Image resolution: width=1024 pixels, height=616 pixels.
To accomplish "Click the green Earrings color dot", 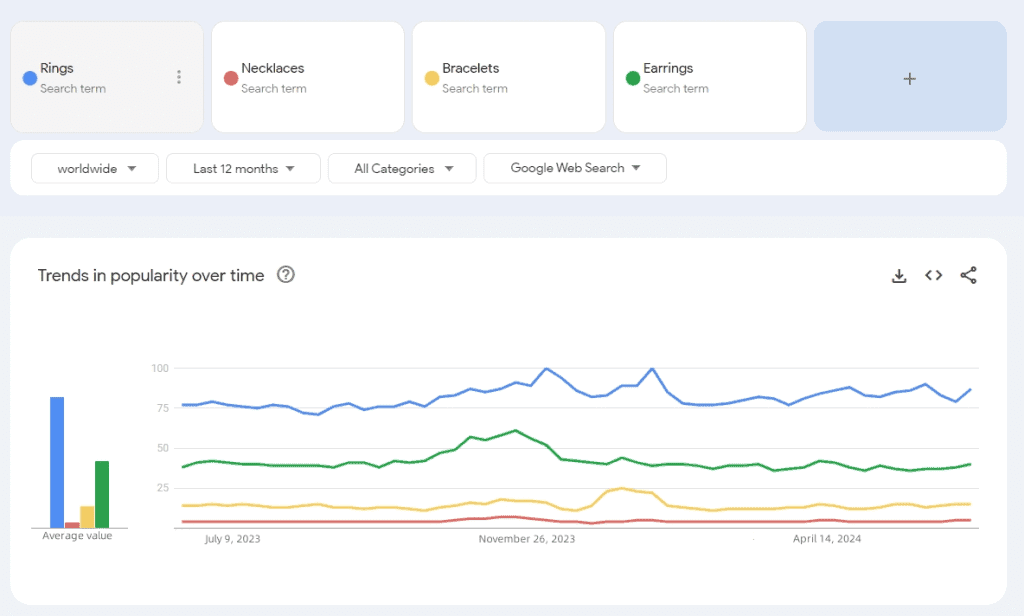I will (x=632, y=78).
